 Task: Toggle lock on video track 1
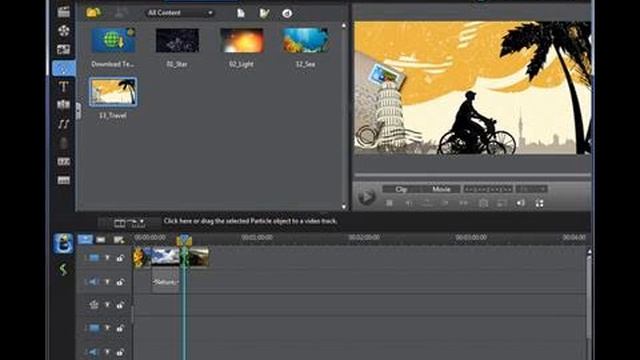click(120, 258)
